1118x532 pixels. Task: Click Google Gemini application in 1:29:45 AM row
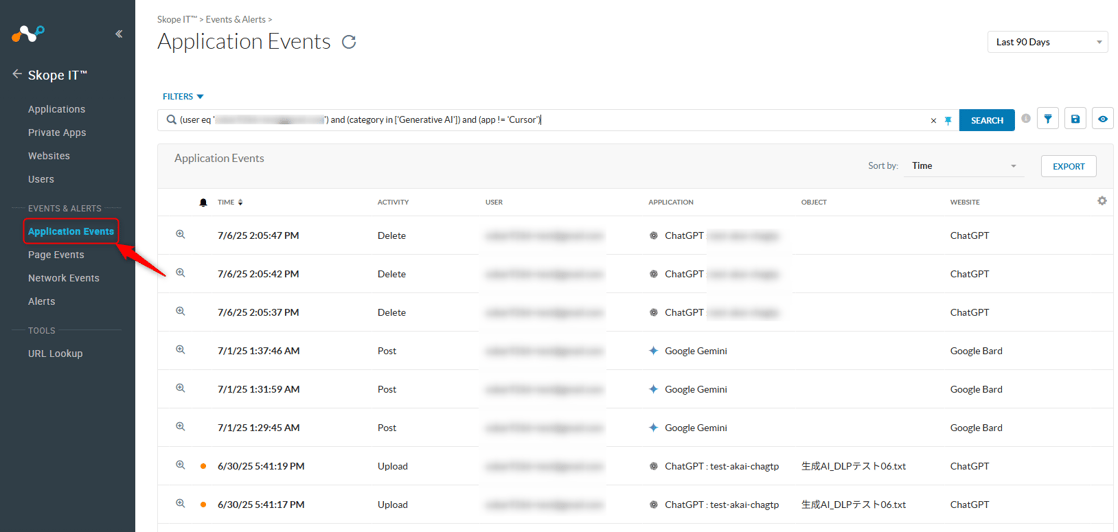pyautogui.click(x=696, y=428)
